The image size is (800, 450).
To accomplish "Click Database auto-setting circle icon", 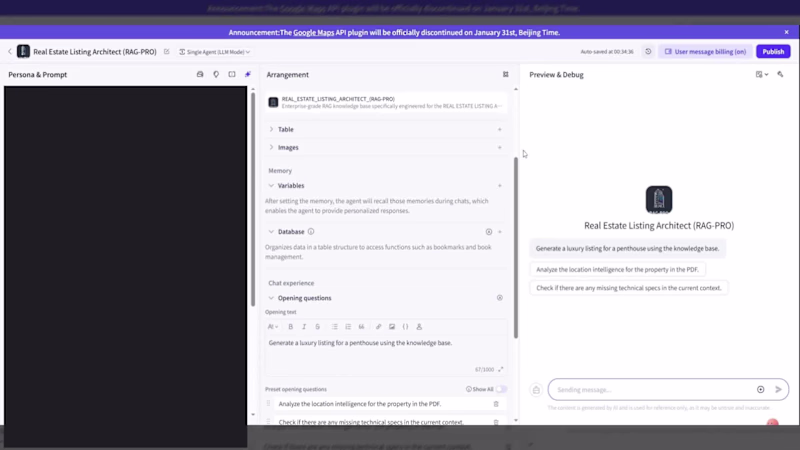I will [489, 232].
